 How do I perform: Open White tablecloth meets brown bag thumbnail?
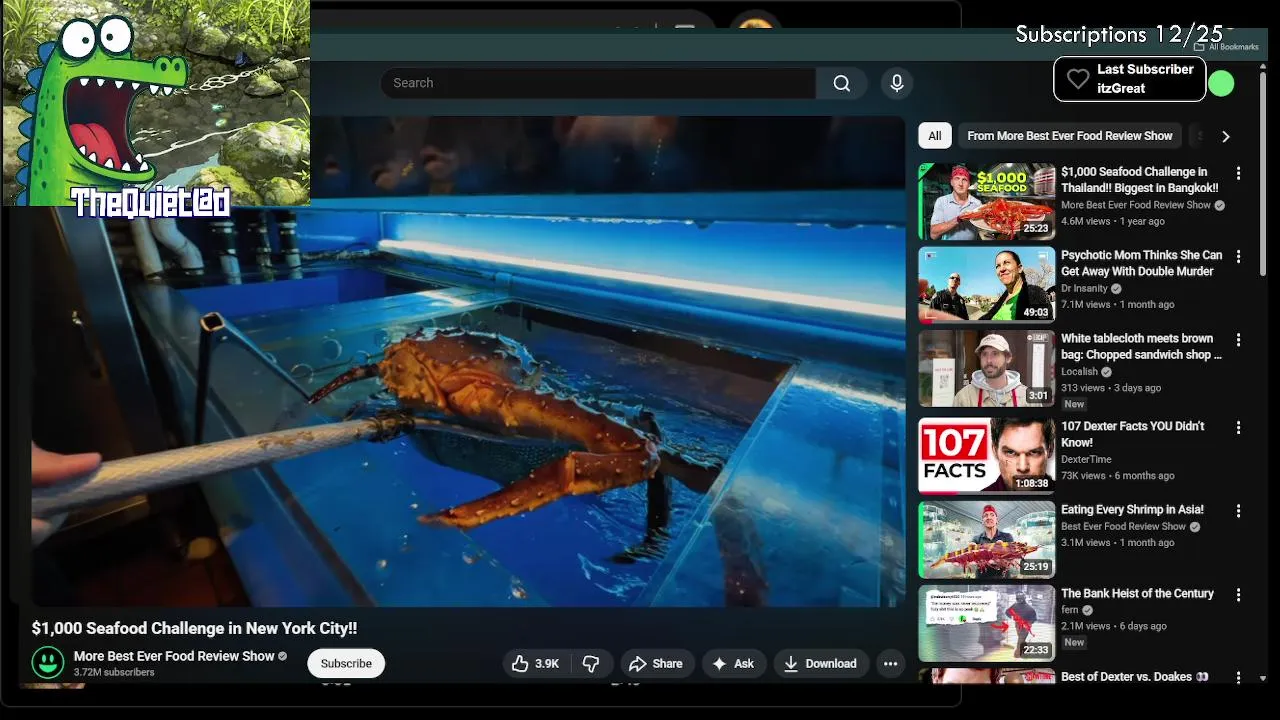click(x=987, y=368)
